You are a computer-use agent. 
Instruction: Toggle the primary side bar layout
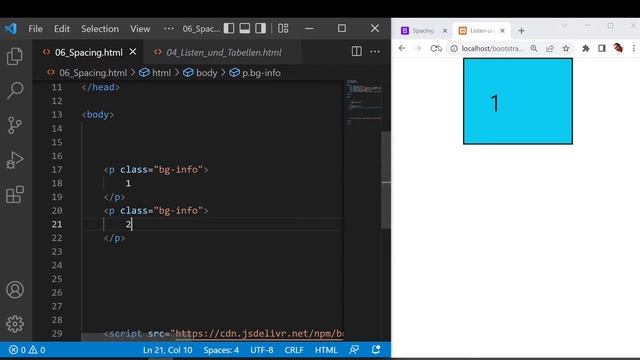coord(229,28)
